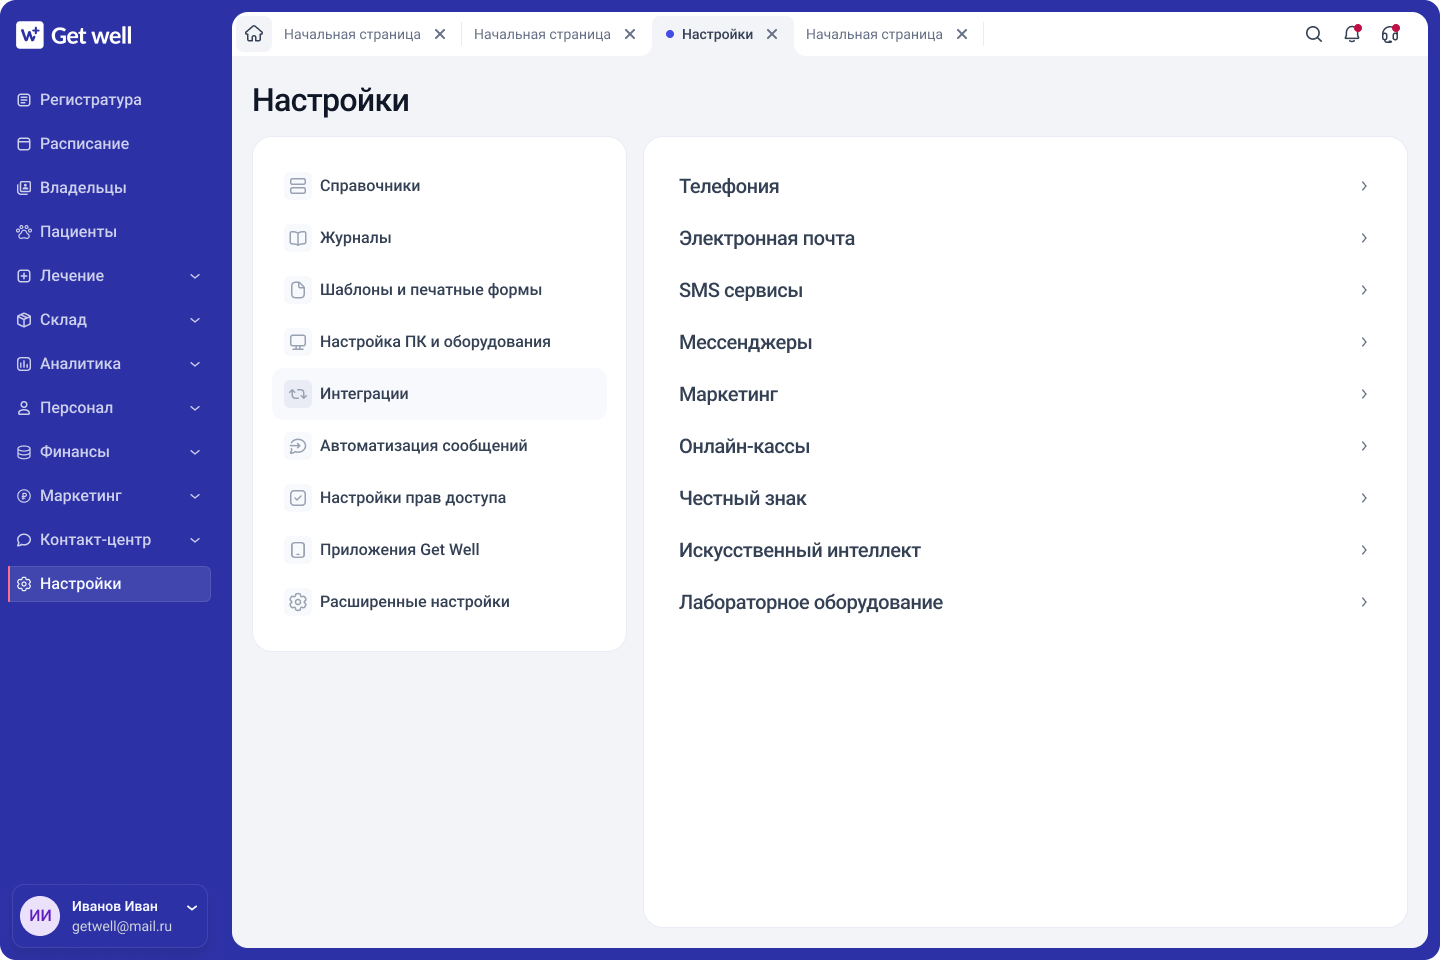Viewport: 1440px width, 960px height.
Task: Go to Расписание in the sidebar
Action: [x=109, y=144]
